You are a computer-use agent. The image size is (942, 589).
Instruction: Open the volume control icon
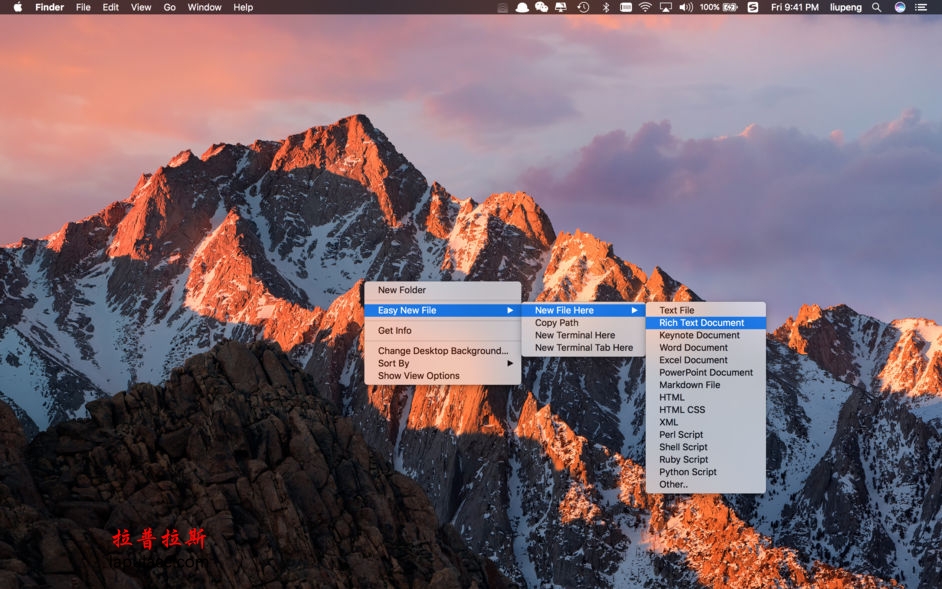(685, 7)
